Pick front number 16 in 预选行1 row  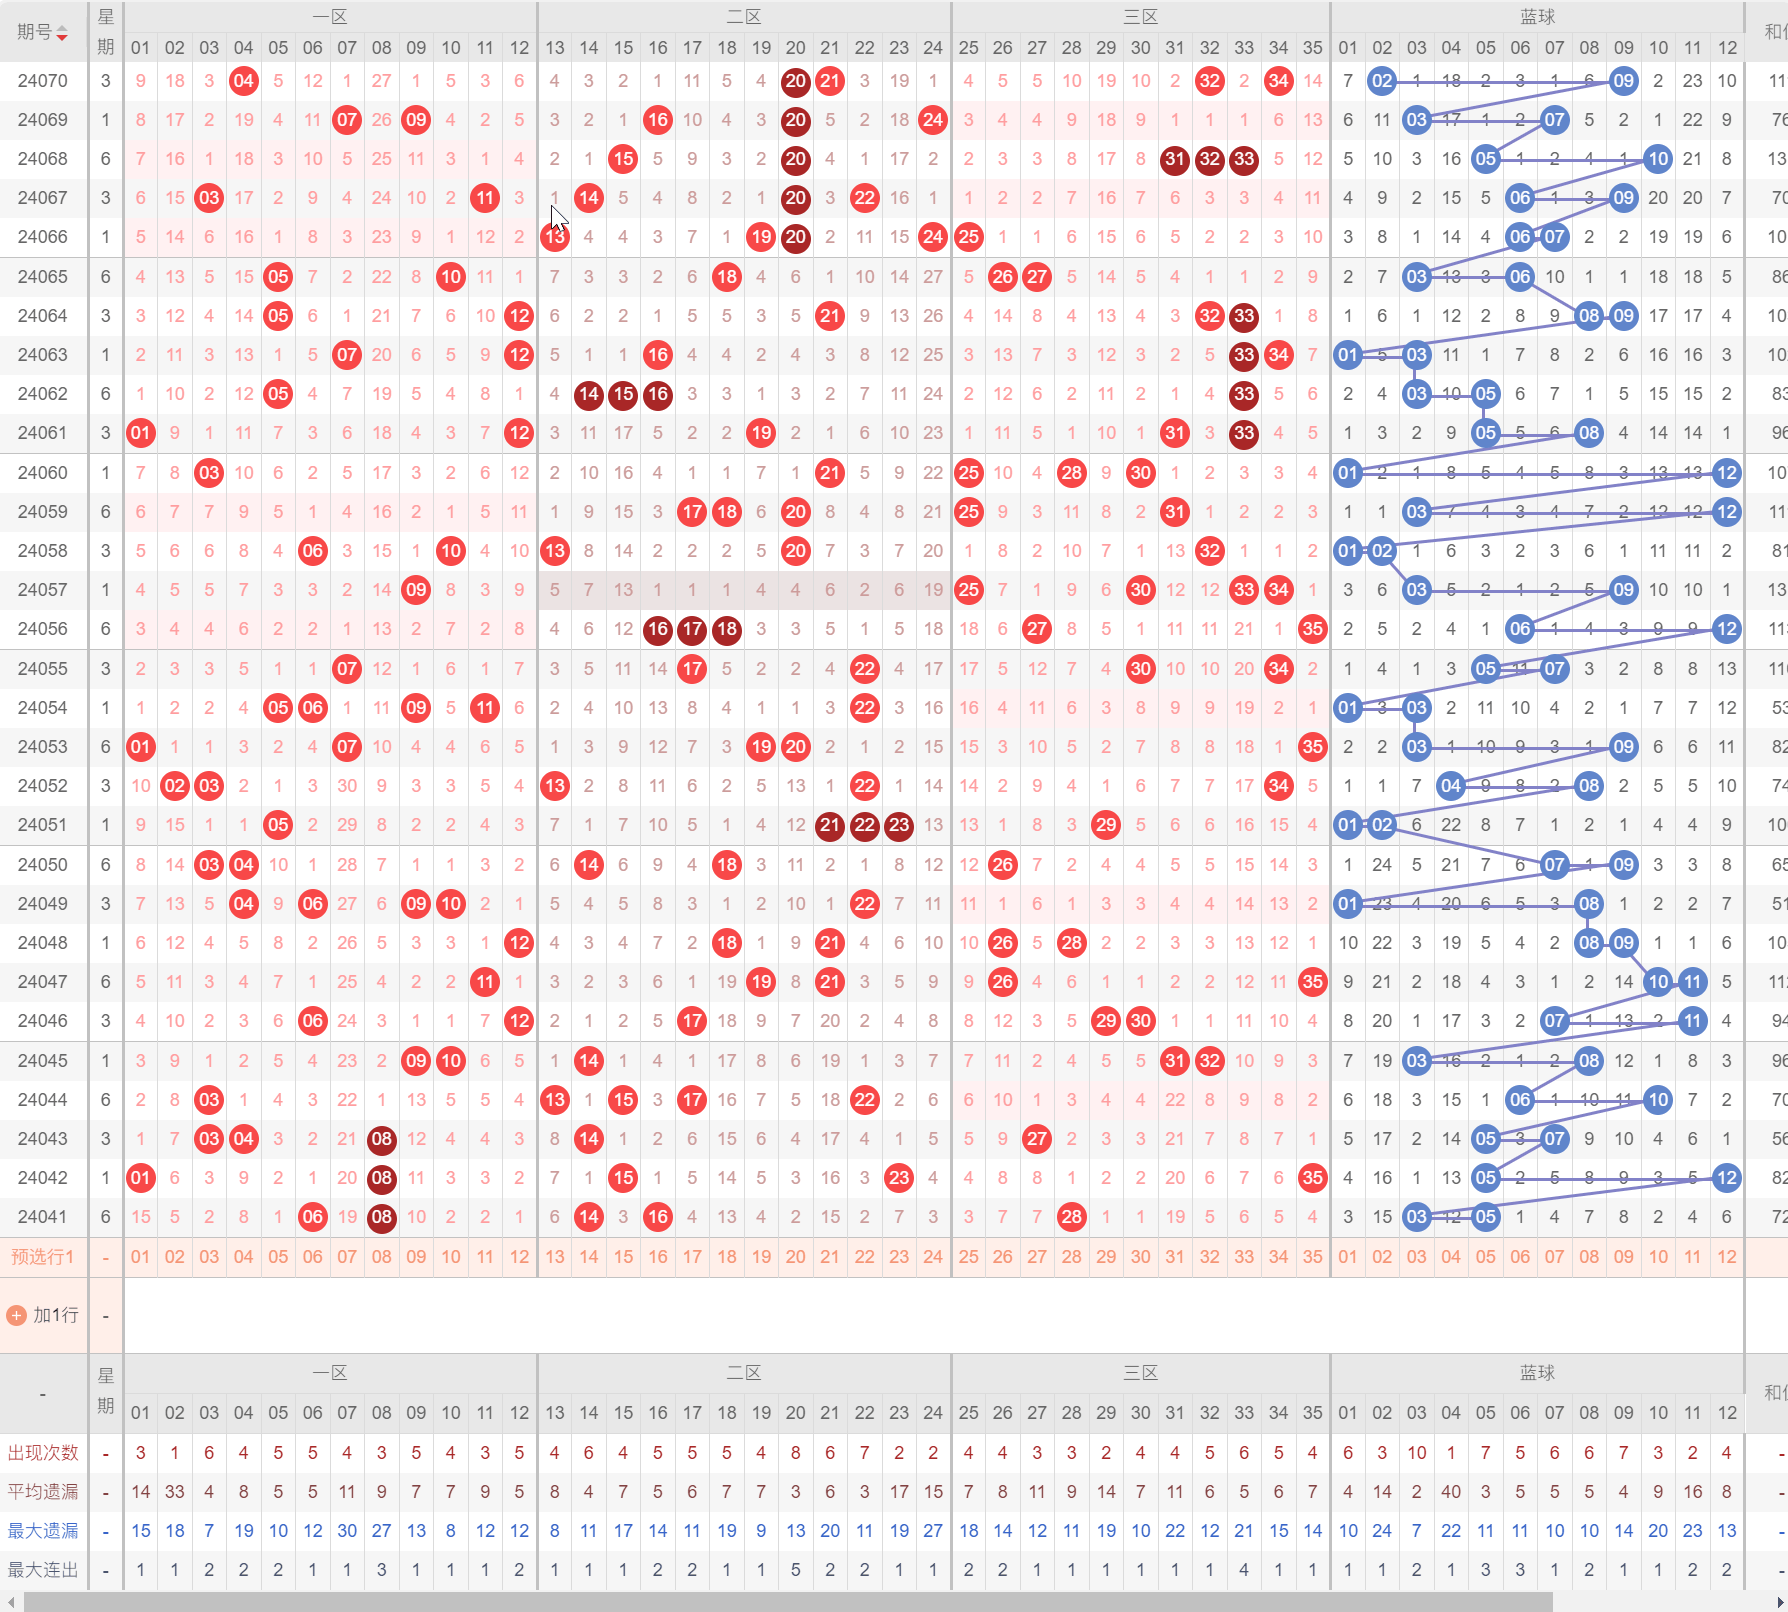click(657, 1257)
